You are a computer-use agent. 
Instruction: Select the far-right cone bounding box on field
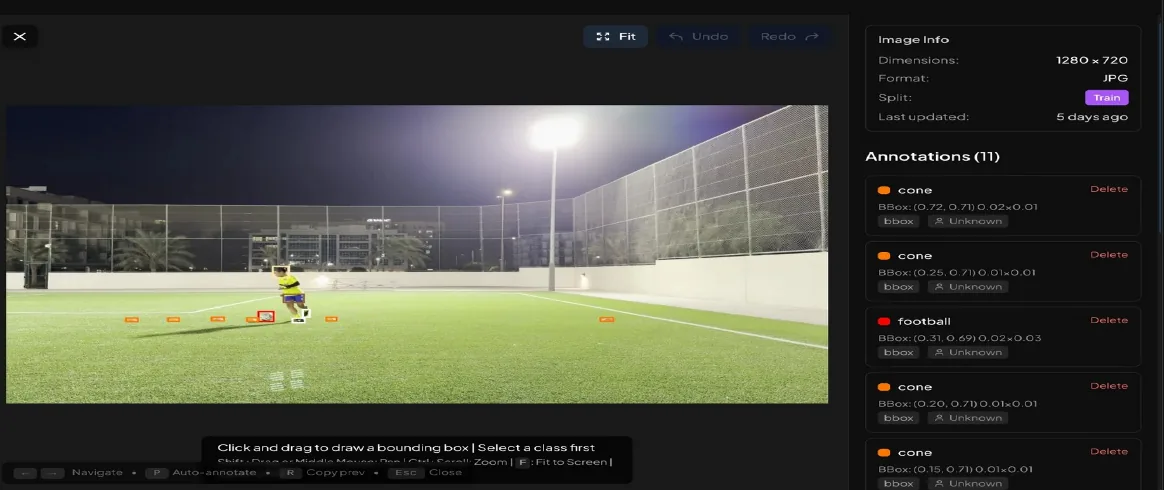pos(606,319)
